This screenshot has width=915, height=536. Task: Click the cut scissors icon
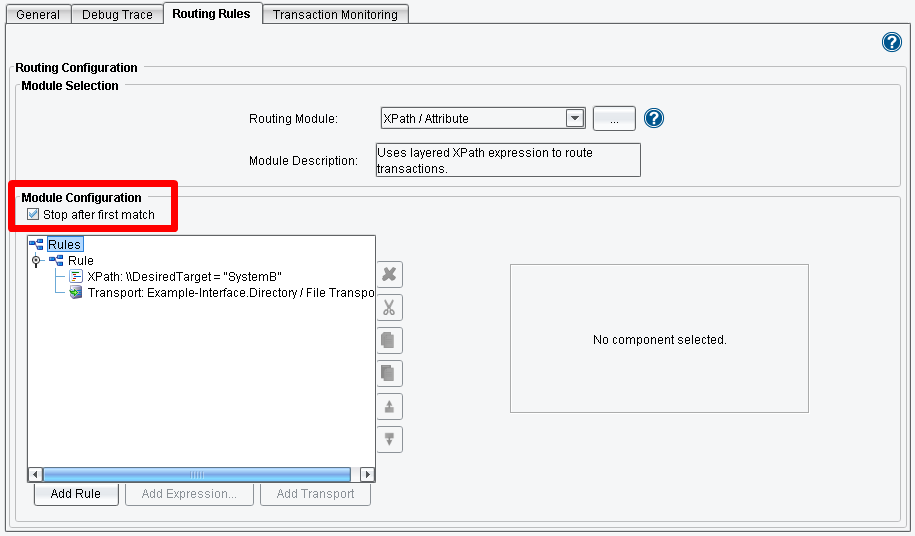pos(389,308)
